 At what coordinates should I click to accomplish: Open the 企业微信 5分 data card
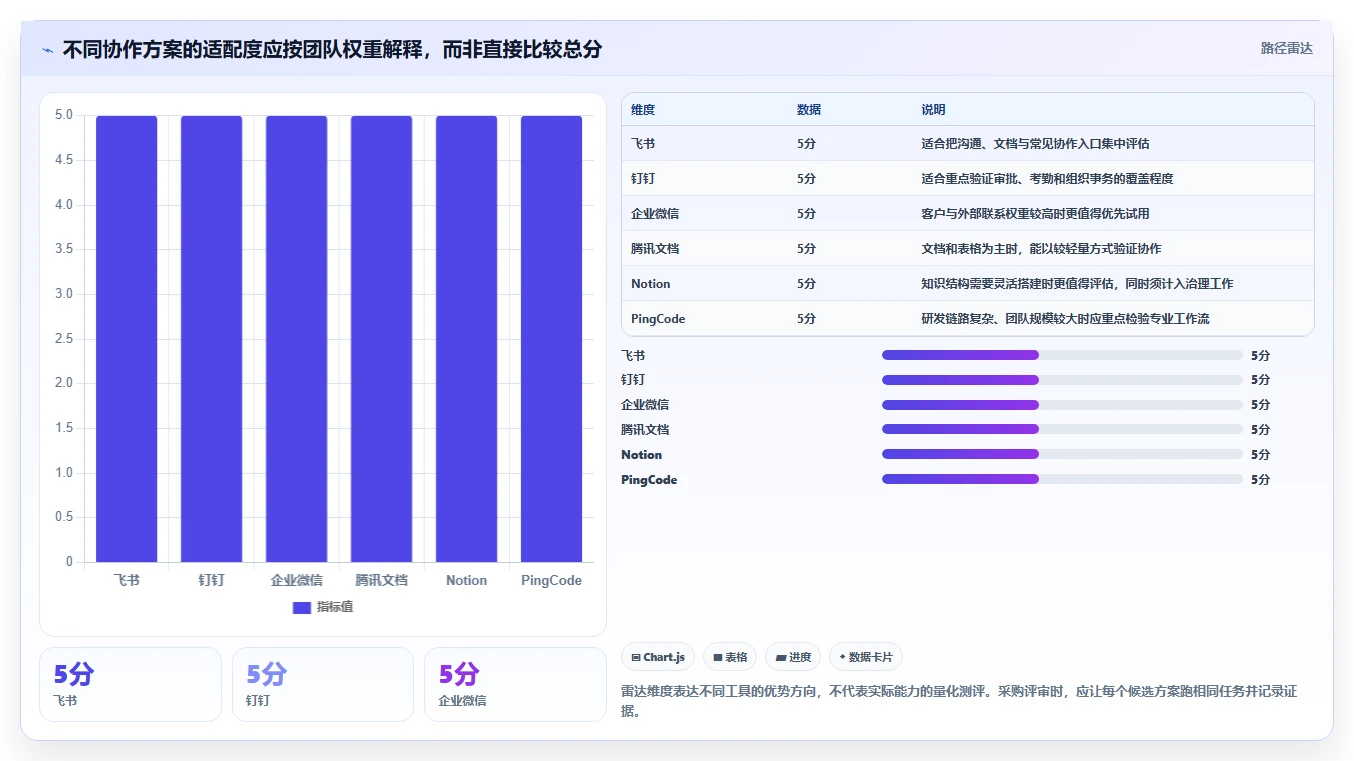click(515, 684)
